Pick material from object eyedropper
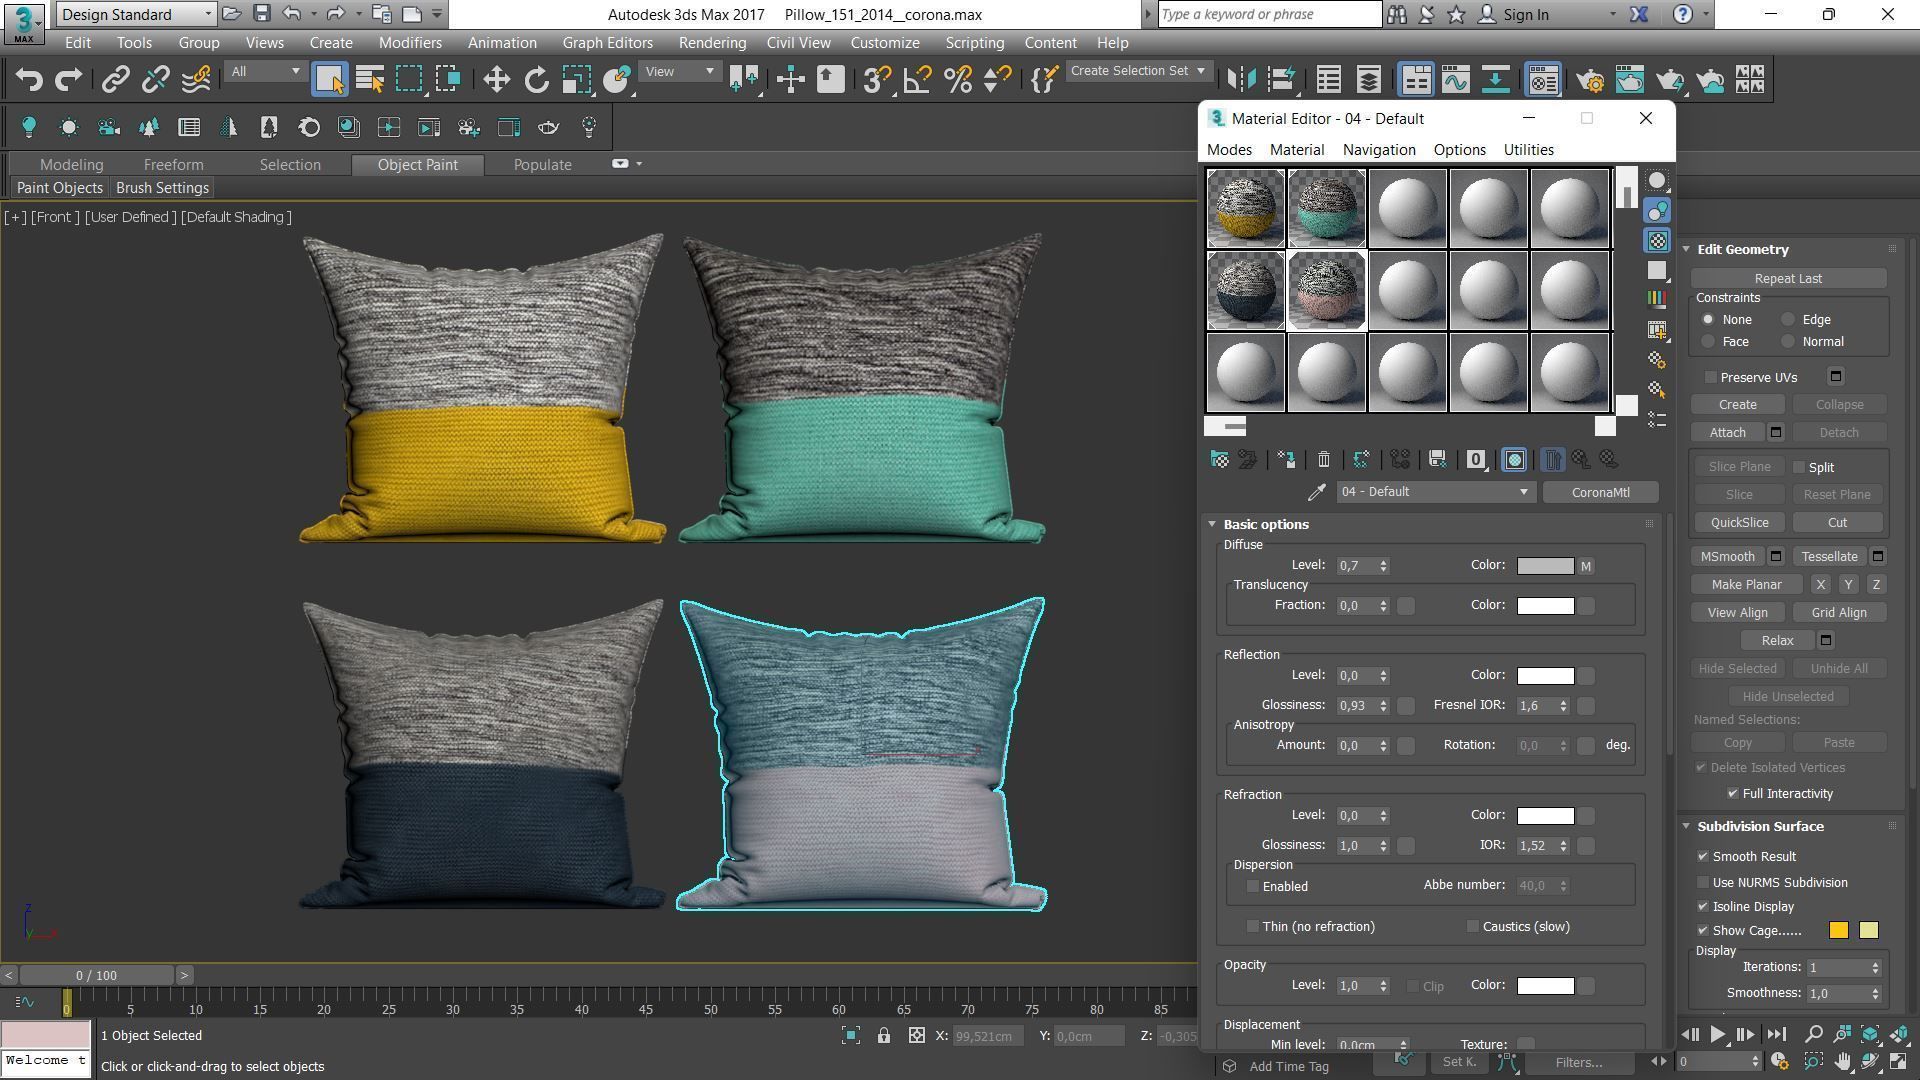This screenshot has width=1920, height=1080. click(1316, 492)
